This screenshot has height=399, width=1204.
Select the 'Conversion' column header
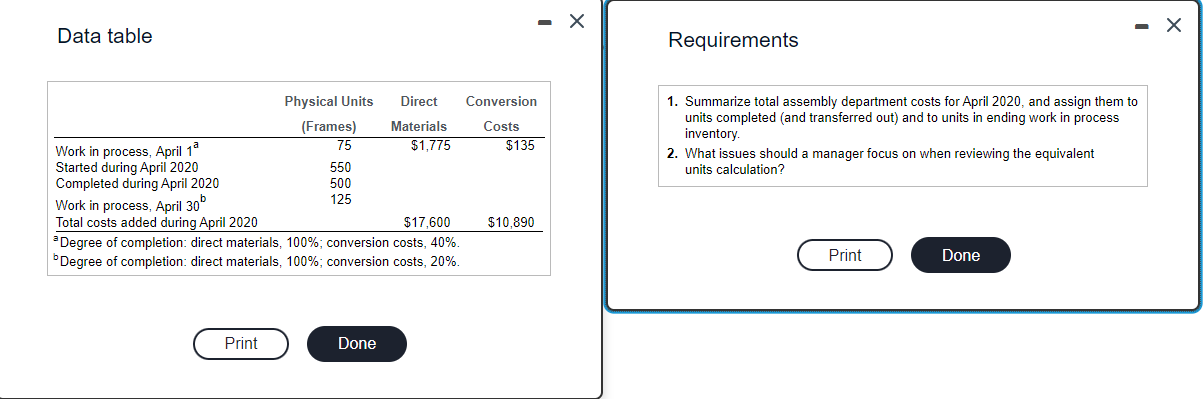[x=501, y=102]
